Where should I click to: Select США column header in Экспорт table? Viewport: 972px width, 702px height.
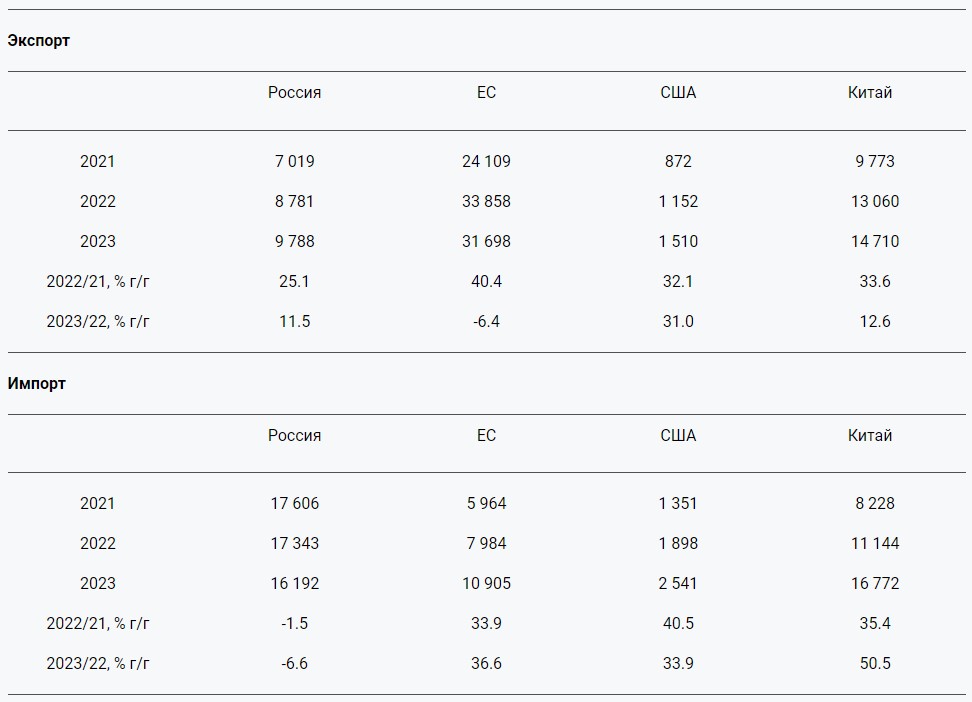[x=678, y=92]
